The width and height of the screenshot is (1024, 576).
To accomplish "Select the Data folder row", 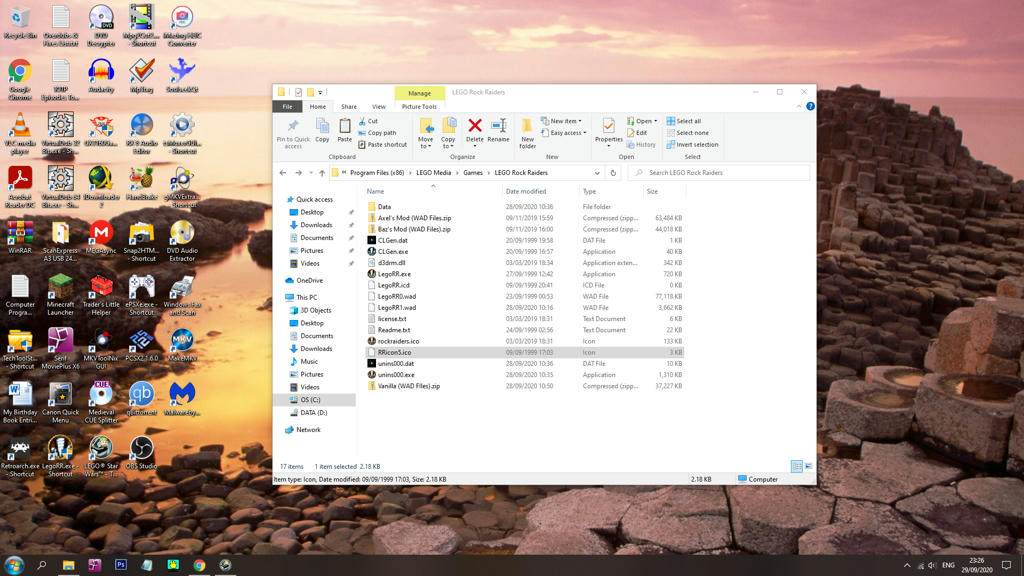I will click(524, 206).
